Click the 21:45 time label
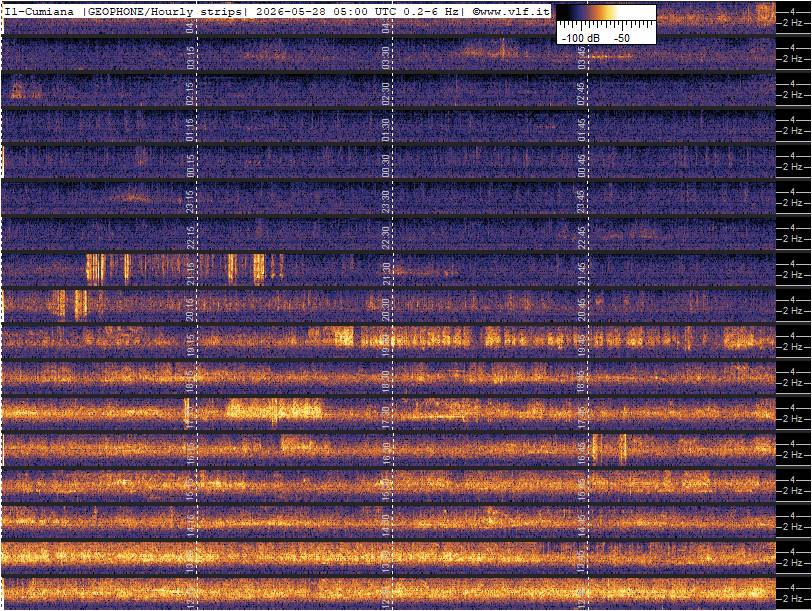This screenshot has width=812, height=611. point(581,274)
